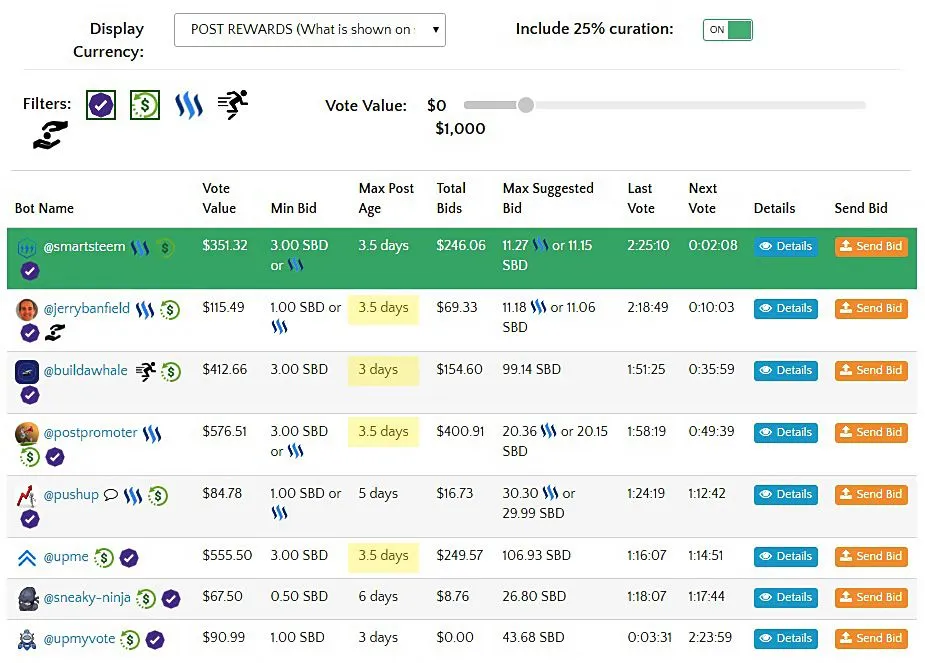
Task: View Details for @jerrybanfield
Action: [786, 308]
